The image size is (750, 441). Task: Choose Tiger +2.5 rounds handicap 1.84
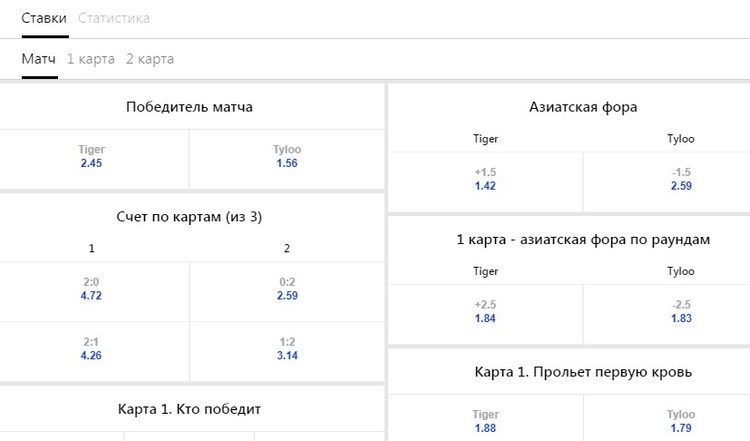[x=485, y=314]
